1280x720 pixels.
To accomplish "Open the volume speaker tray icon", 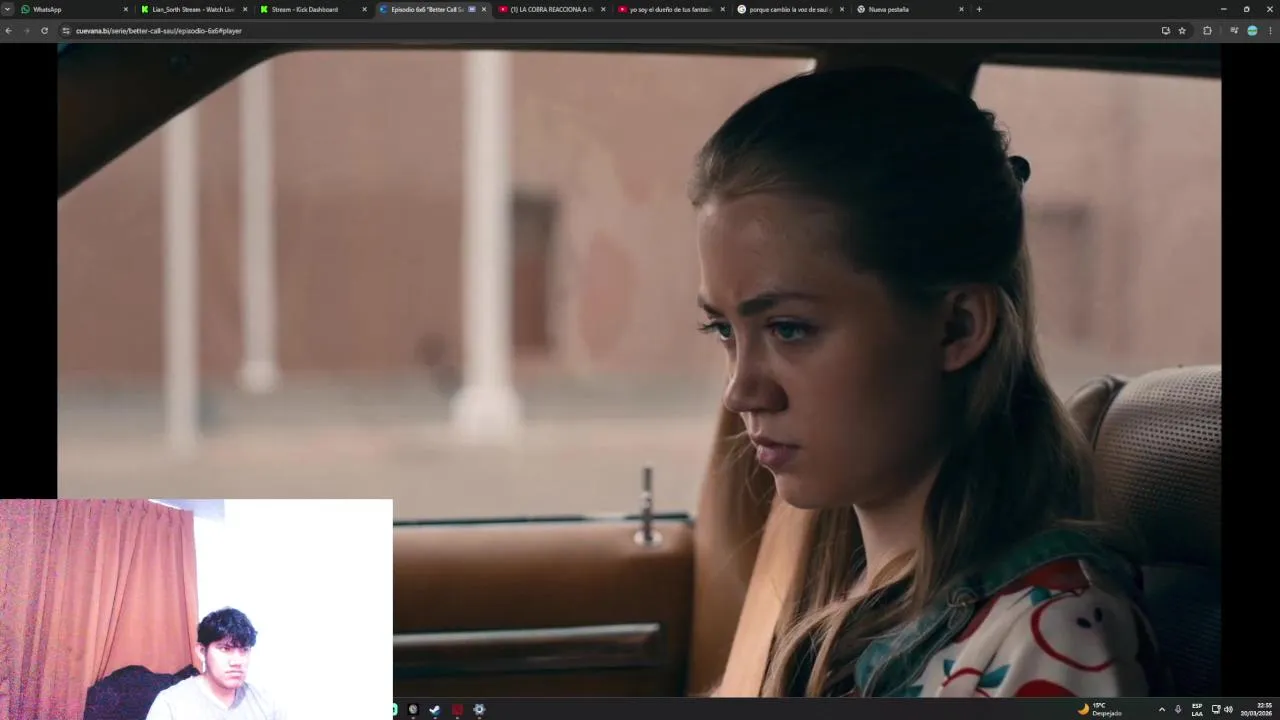I will [1228, 710].
